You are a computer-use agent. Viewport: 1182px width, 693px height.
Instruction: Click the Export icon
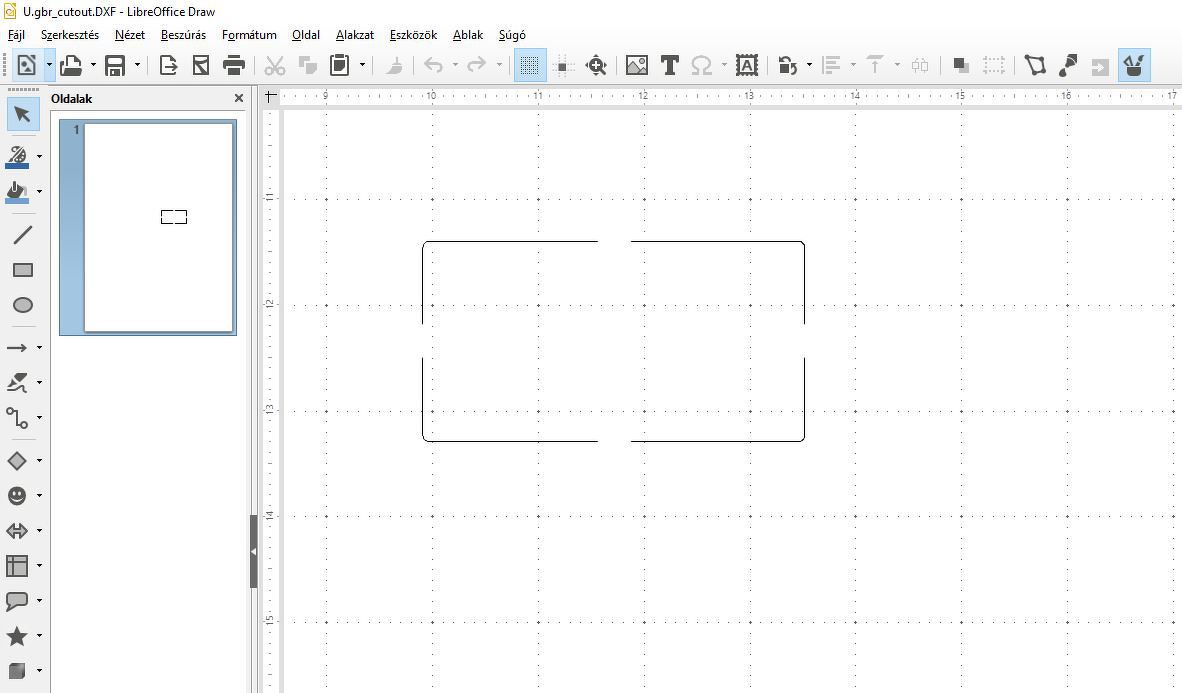[168, 66]
